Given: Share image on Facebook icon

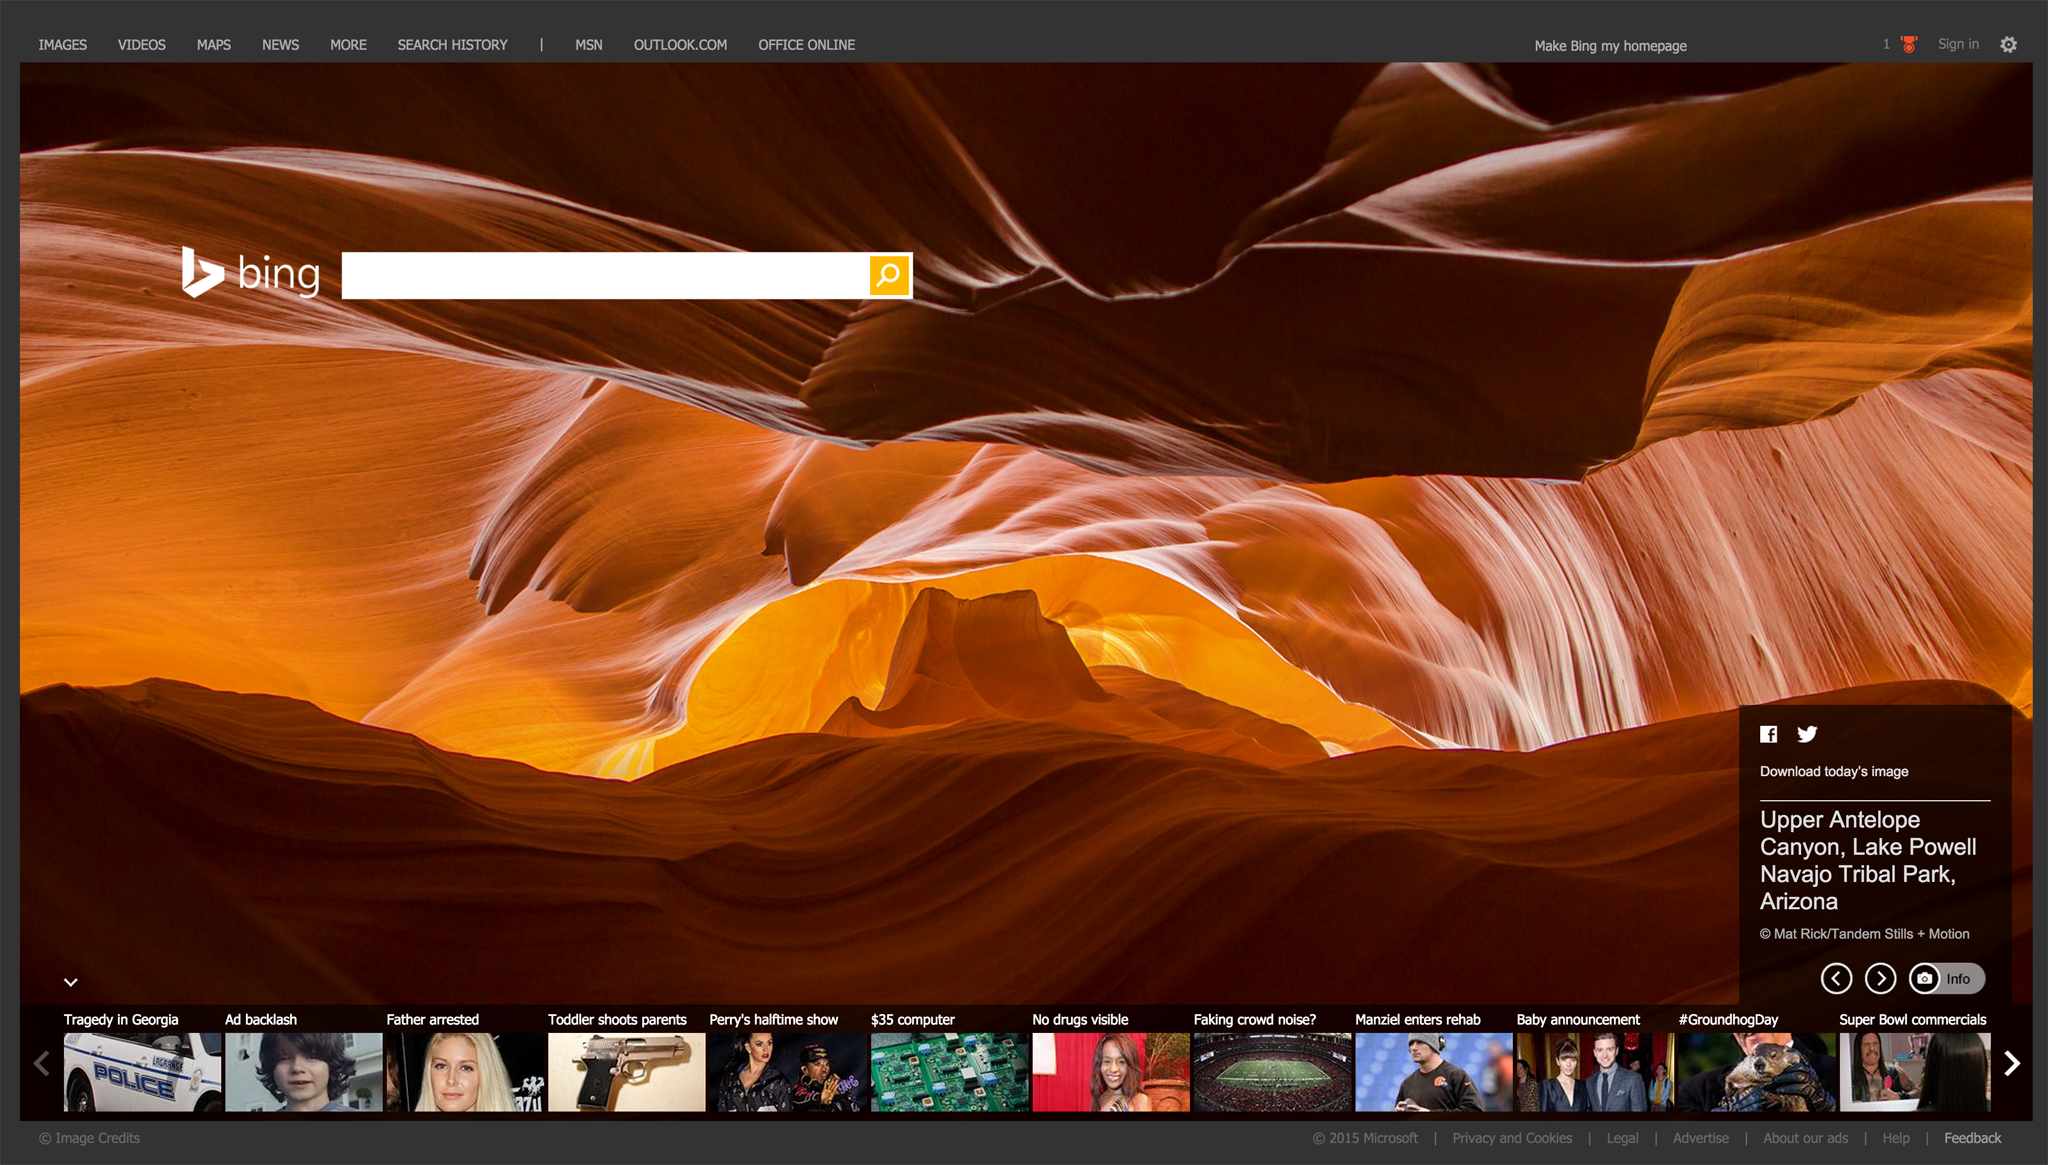Looking at the screenshot, I should (1768, 734).
